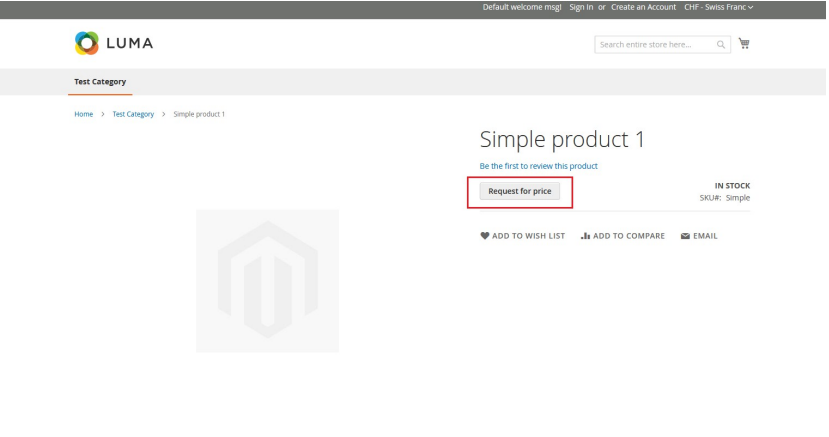Image resolution: width=829 pixels, height=437 pixels.
Task: Open the shopping cart icon
Action: pyautogui.click(x=744, y=43)
